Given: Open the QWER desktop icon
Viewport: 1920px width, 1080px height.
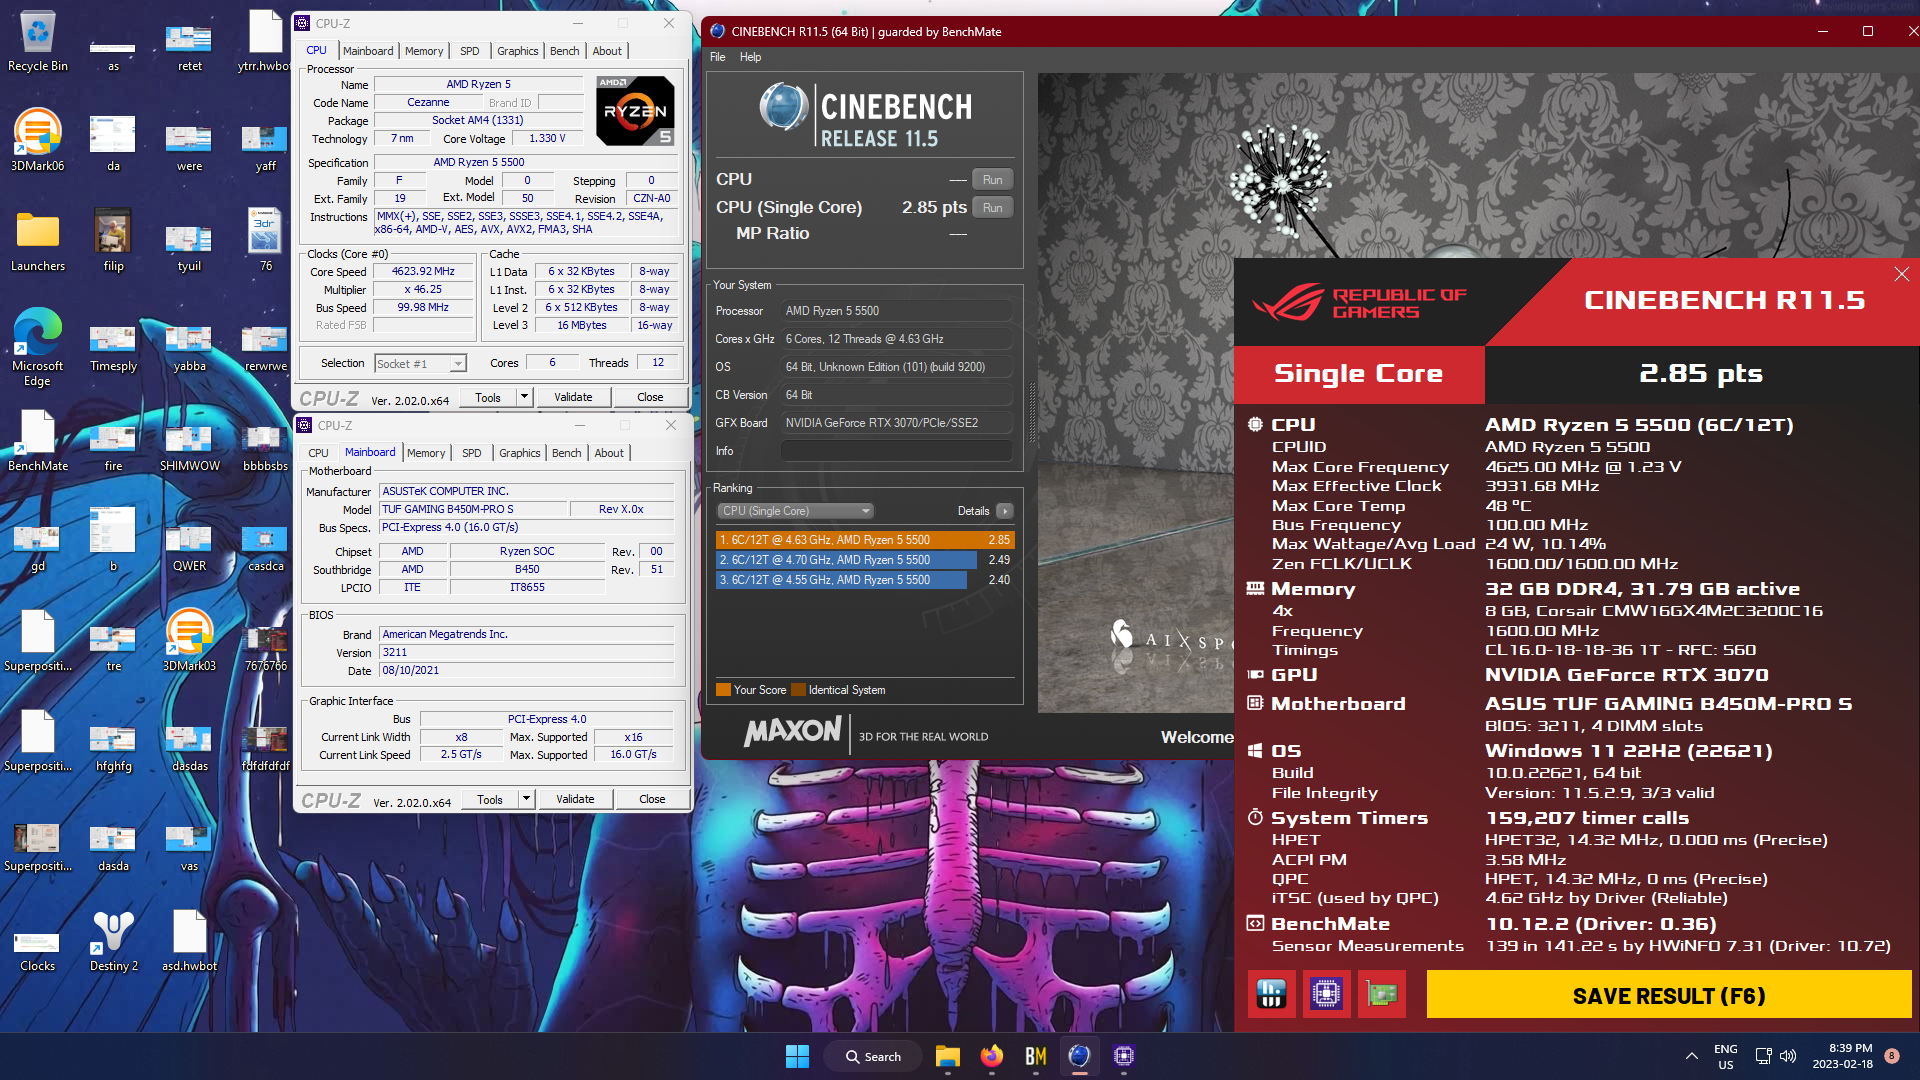Looking at the screenshot, I should (189, 547).
